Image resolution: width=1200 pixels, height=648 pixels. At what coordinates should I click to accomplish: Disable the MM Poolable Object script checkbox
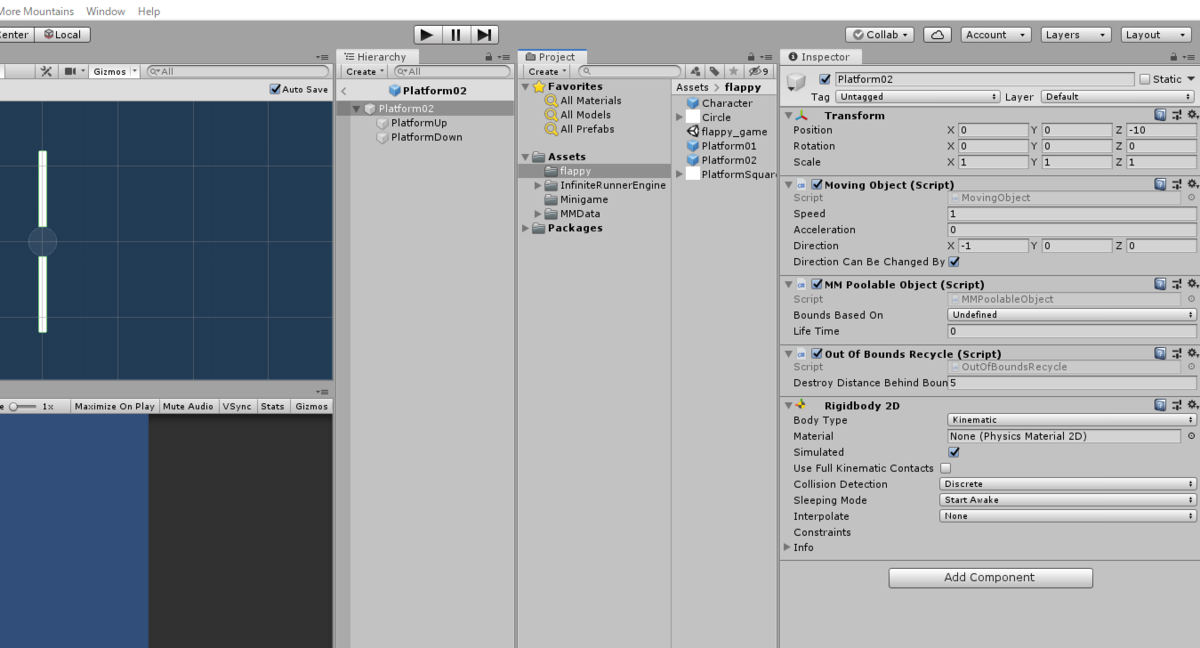817,285
